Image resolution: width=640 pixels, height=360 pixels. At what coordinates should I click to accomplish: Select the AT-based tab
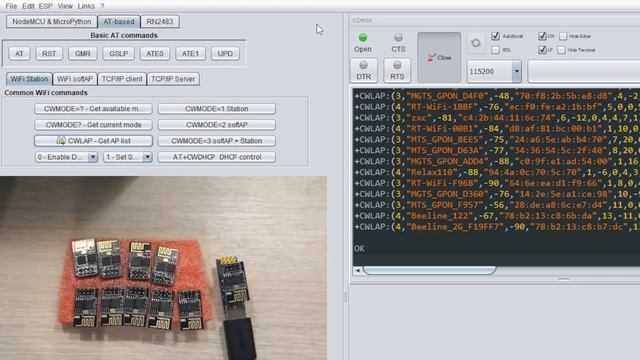119,22
